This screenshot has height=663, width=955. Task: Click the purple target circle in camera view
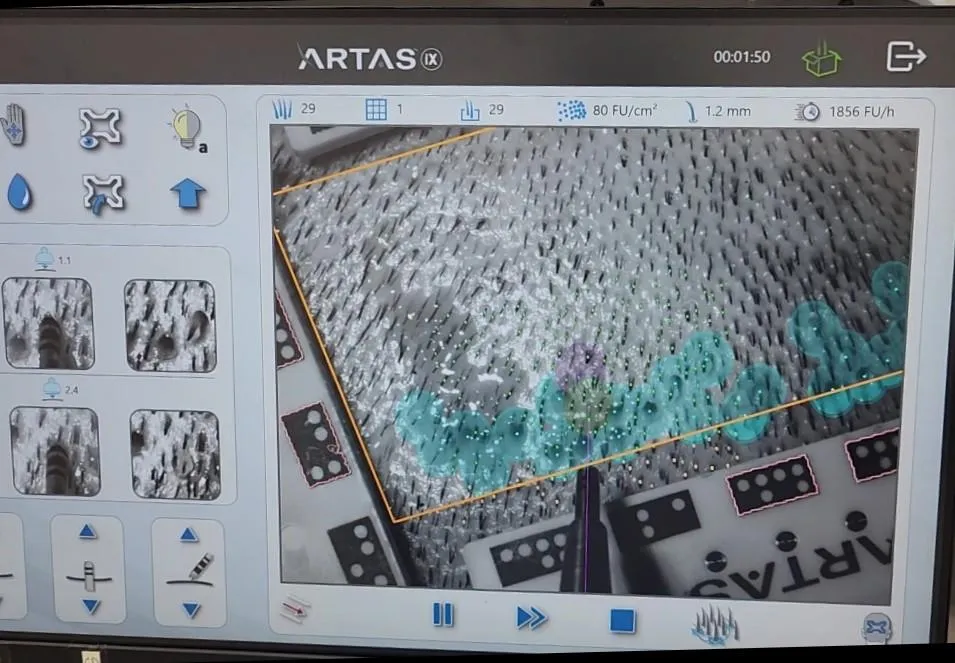click(x=582, y=367)
